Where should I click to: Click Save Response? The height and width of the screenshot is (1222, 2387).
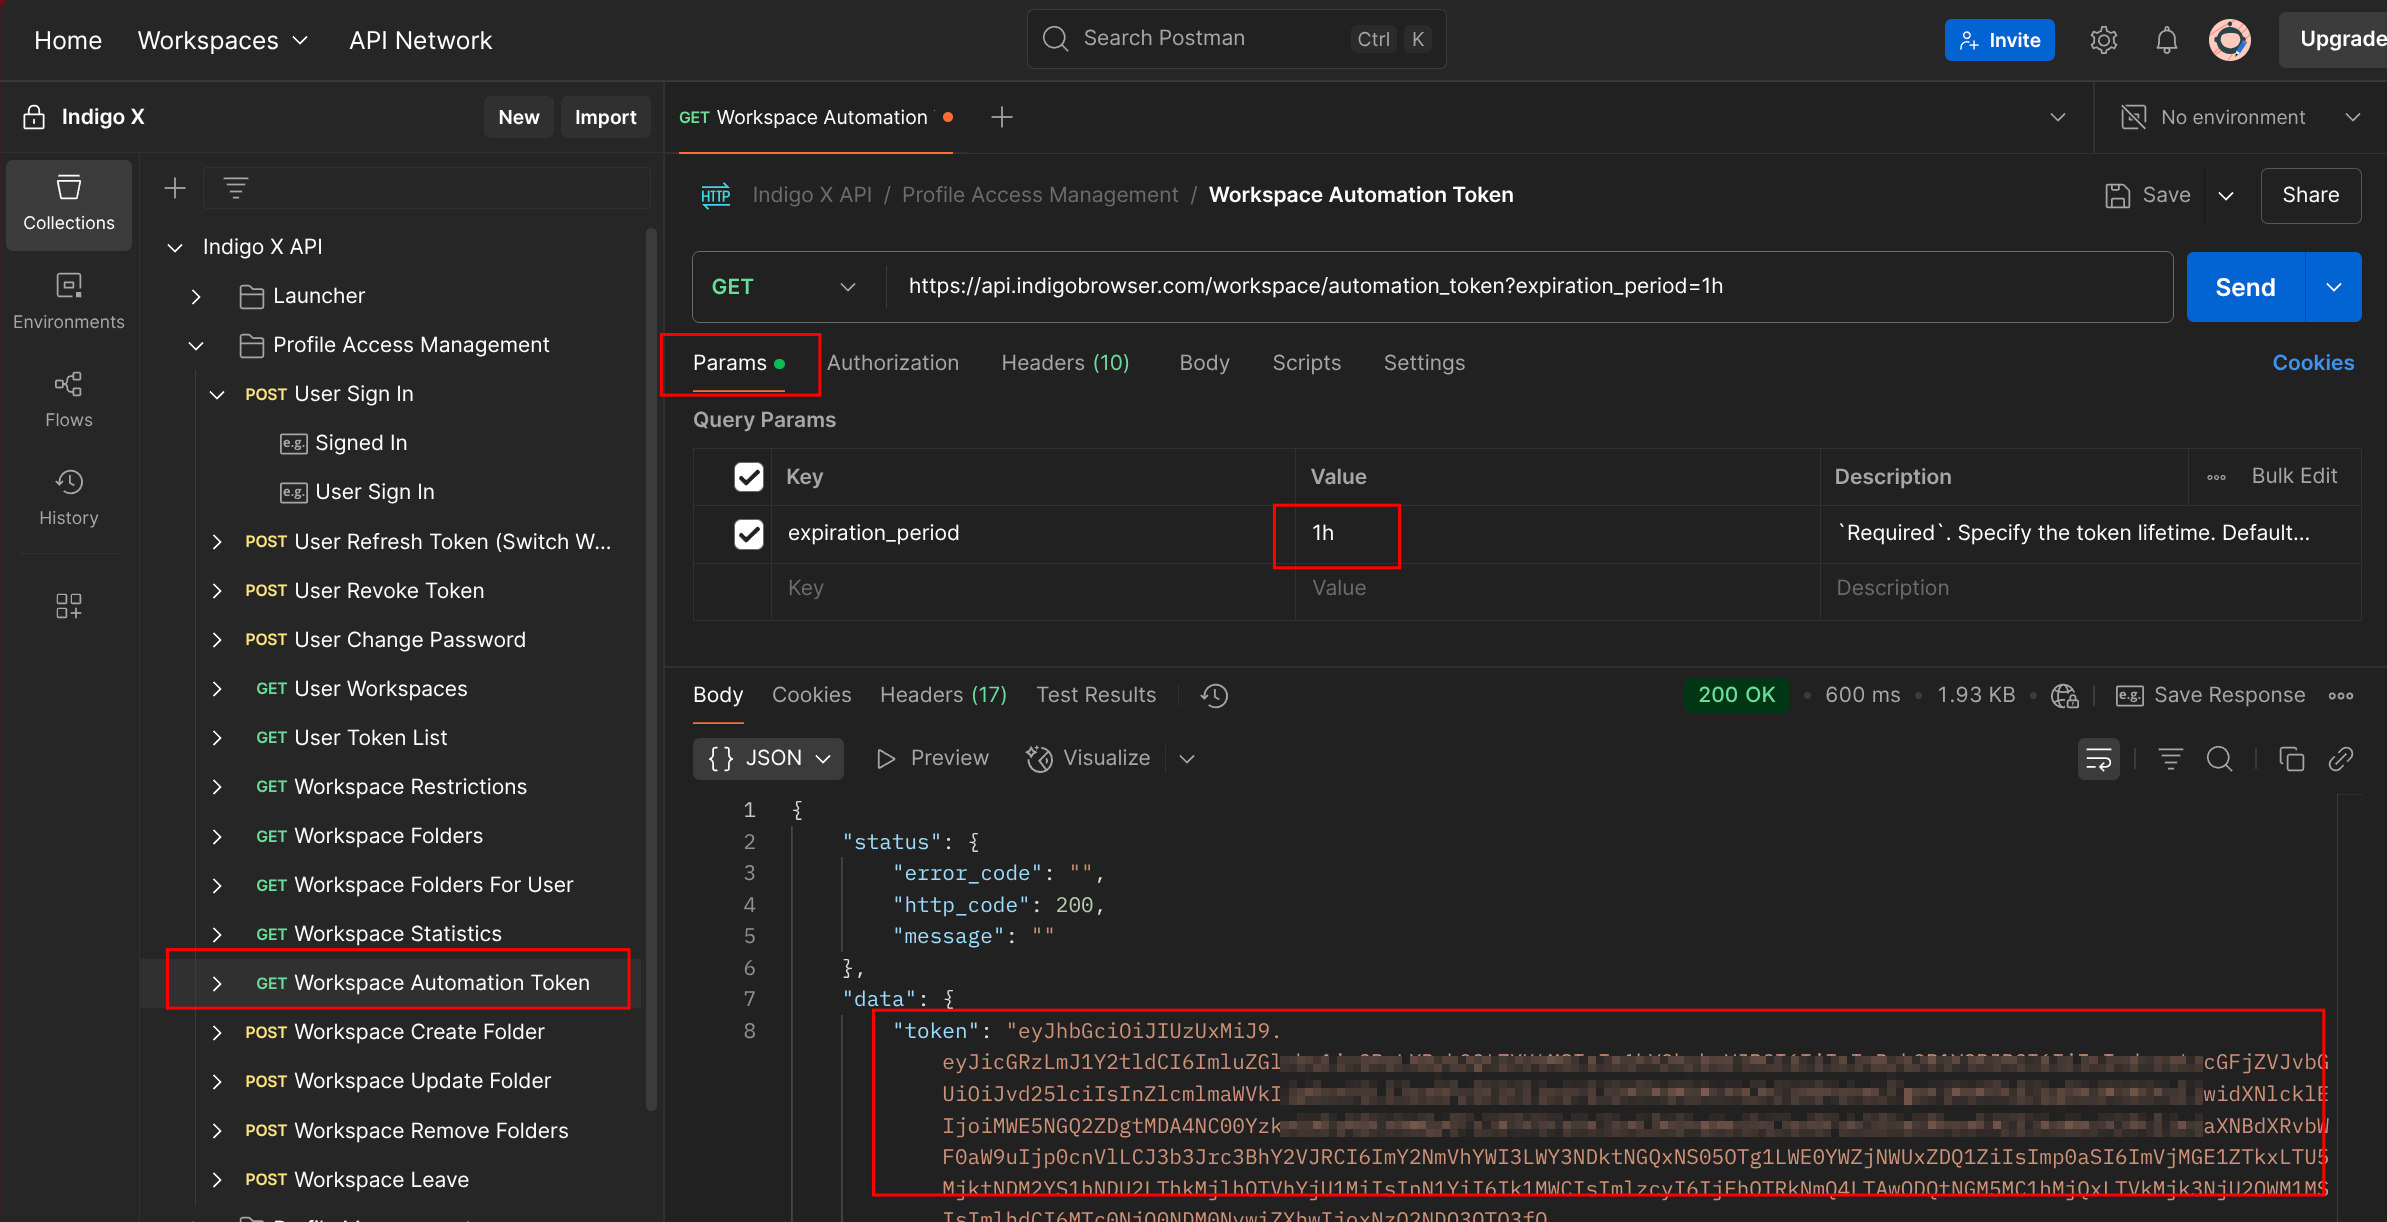pyautogui.click(x=2210, y=695)
